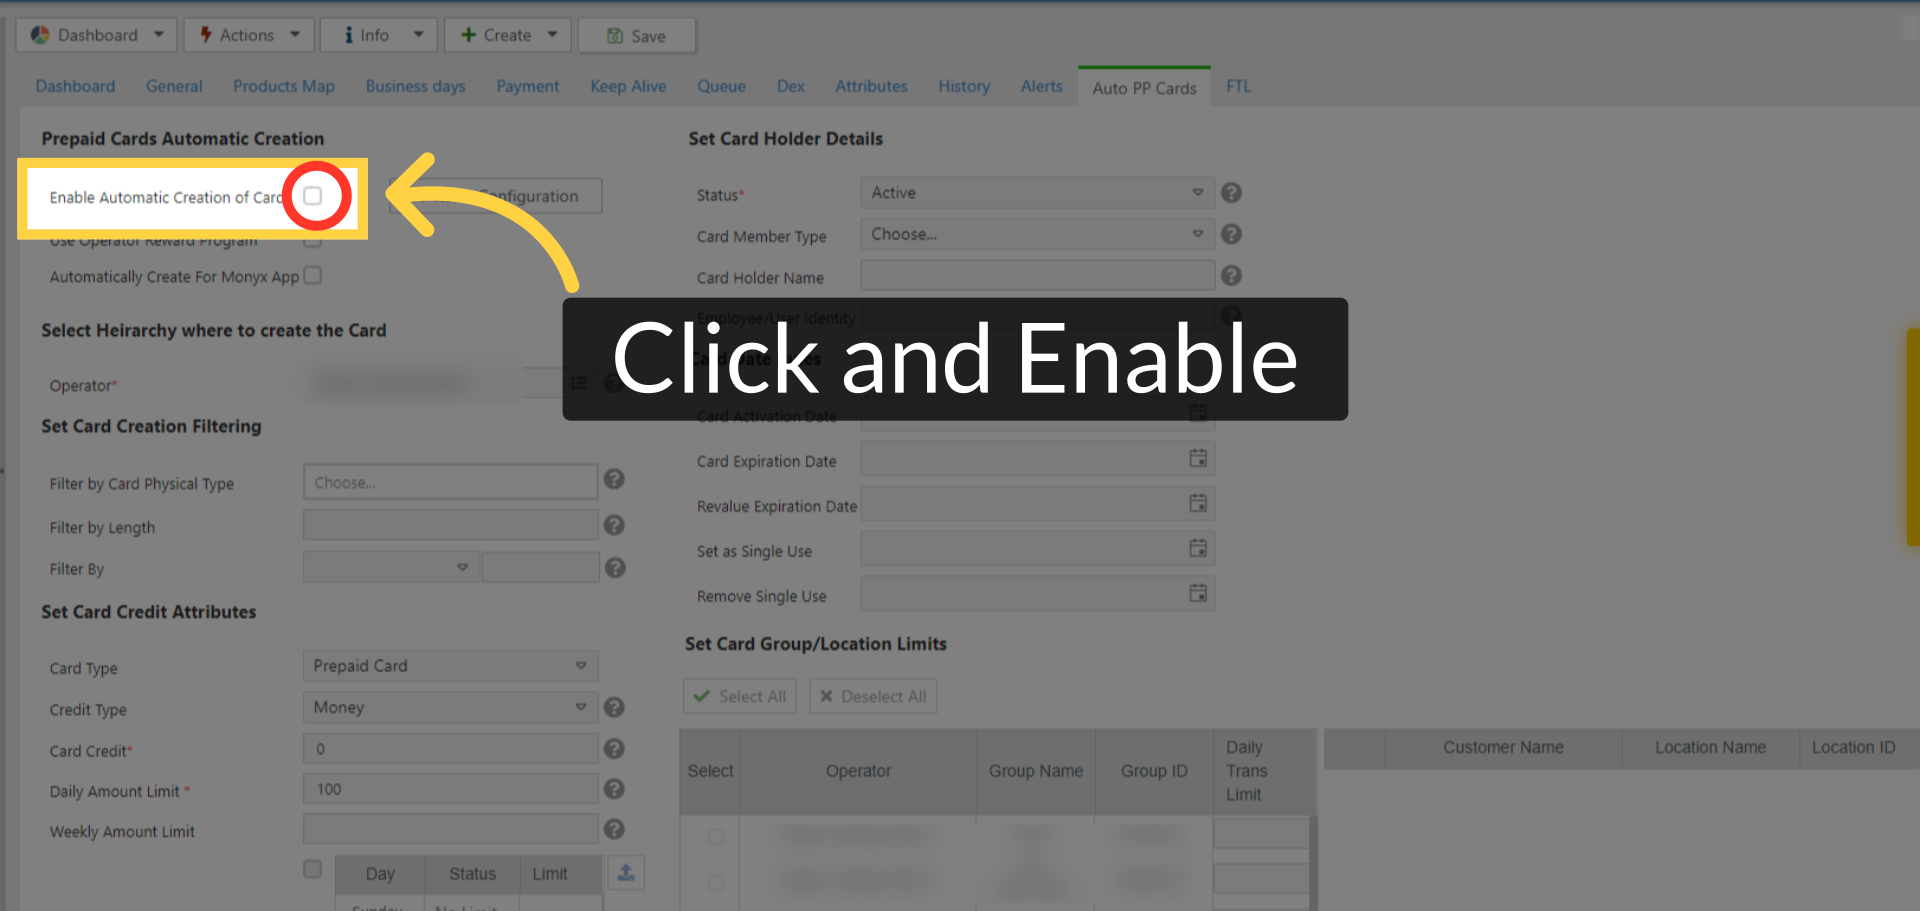
Task: Click the Customer Name column header
Action: [1503, 747]
